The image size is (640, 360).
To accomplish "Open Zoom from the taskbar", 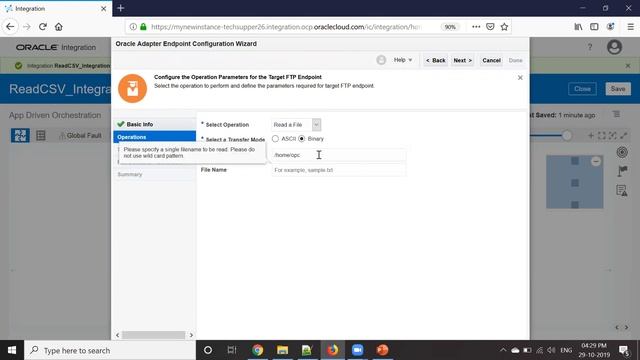I will pyautogui.click(x=358, y=350).
